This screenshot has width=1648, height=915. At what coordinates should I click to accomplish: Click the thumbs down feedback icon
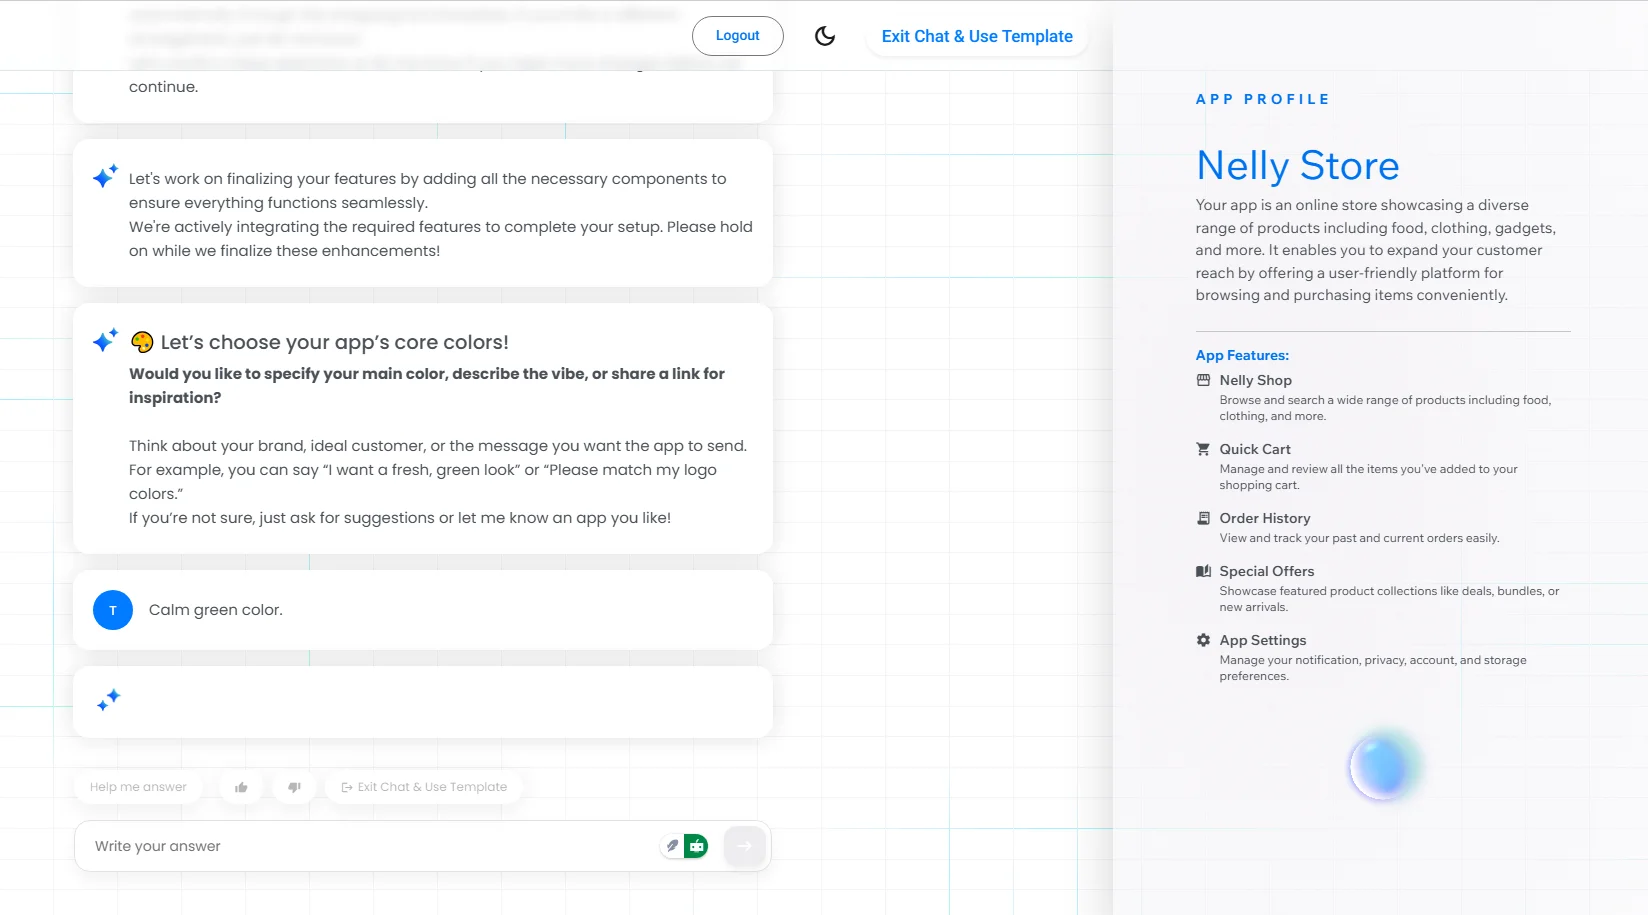coord(294,787)
